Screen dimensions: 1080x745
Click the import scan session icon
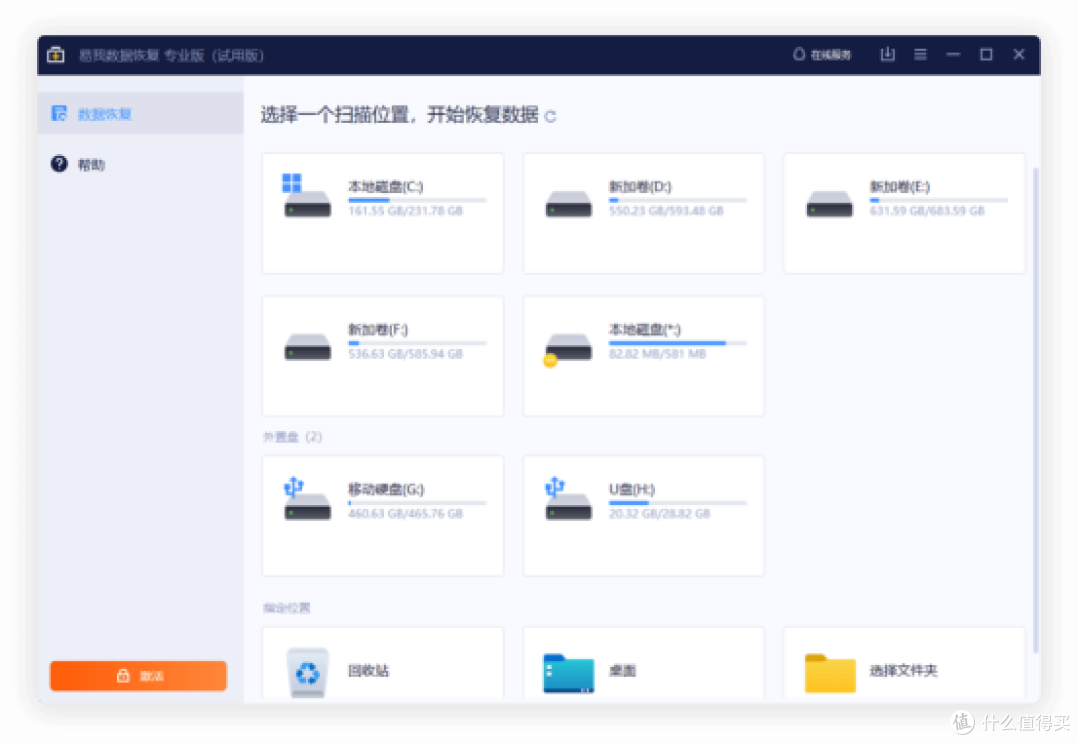888,54
